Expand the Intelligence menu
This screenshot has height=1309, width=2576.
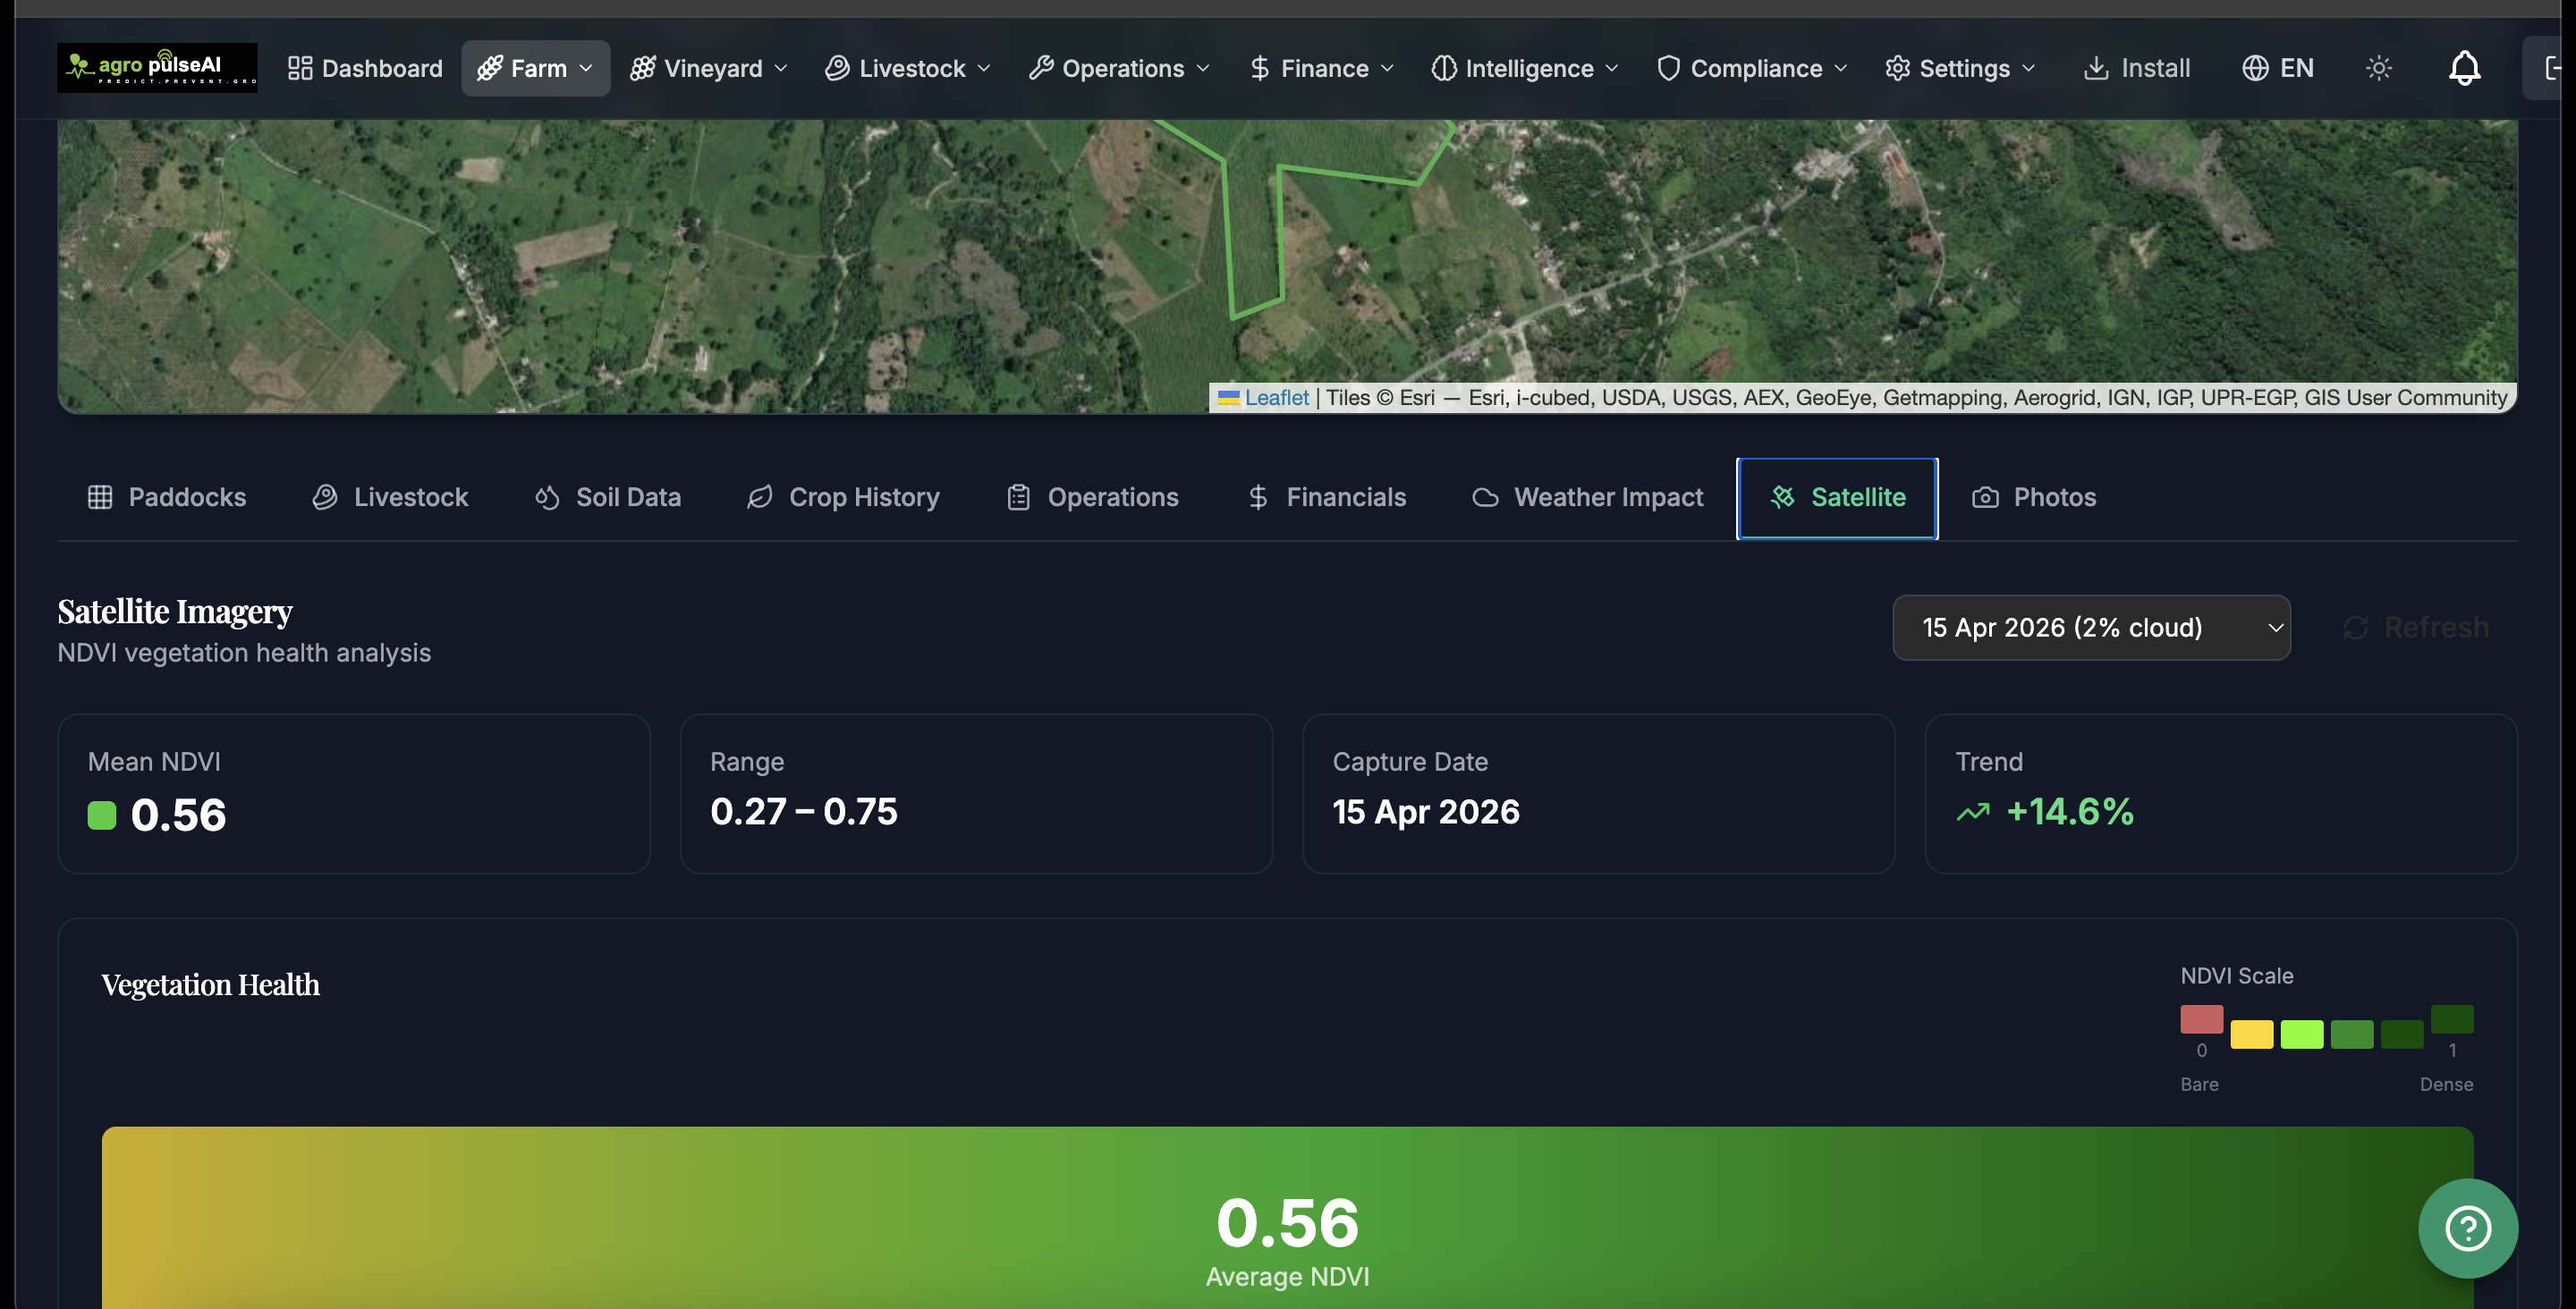(1524, 68)
